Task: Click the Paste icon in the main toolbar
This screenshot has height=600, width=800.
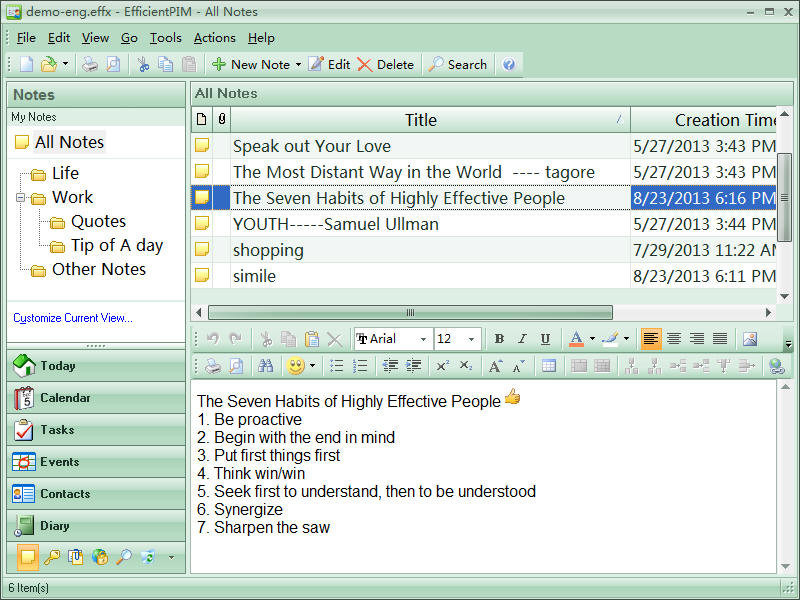Action: click(189, 64)
